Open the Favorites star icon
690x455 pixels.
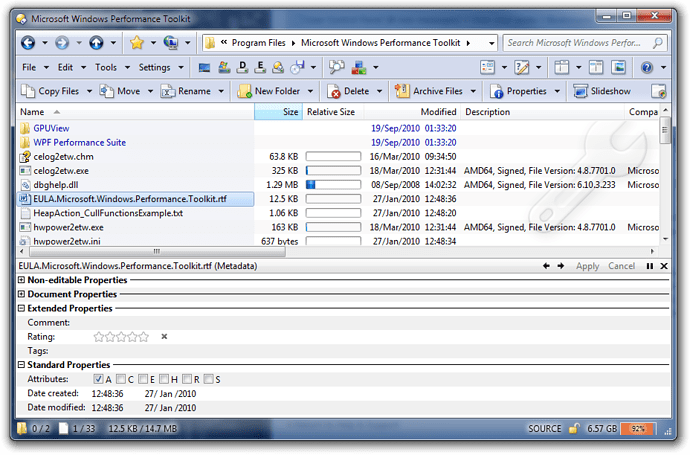[137, 43]
